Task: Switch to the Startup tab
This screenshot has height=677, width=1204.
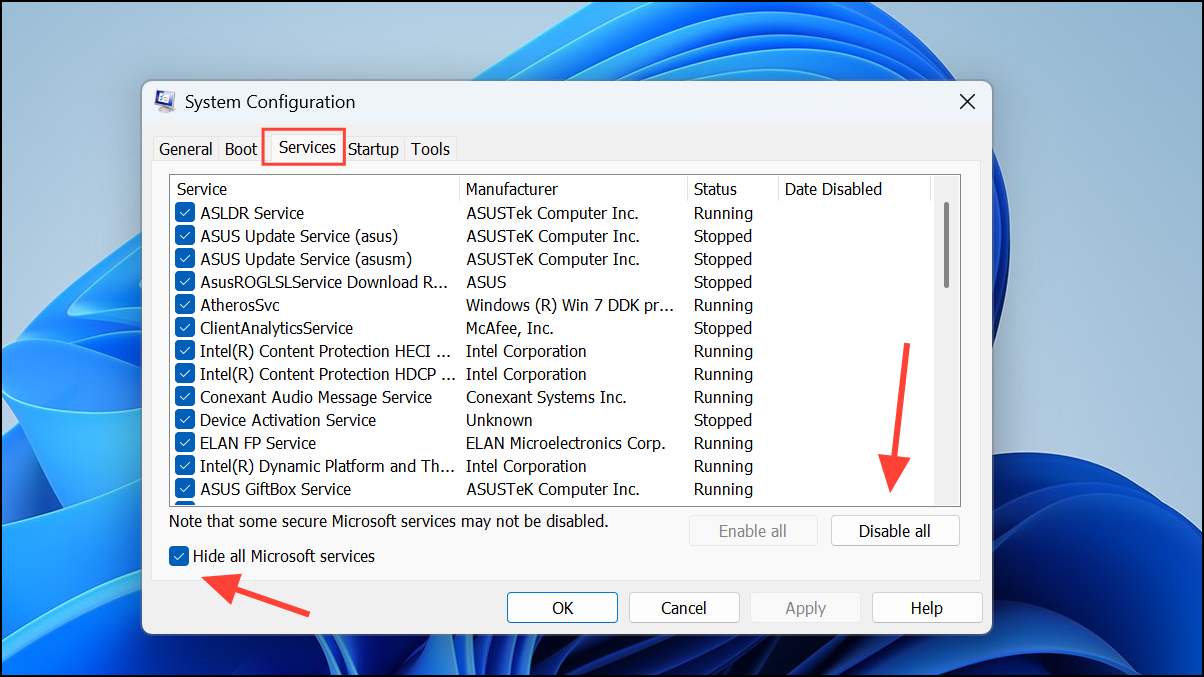Action: 373,148
